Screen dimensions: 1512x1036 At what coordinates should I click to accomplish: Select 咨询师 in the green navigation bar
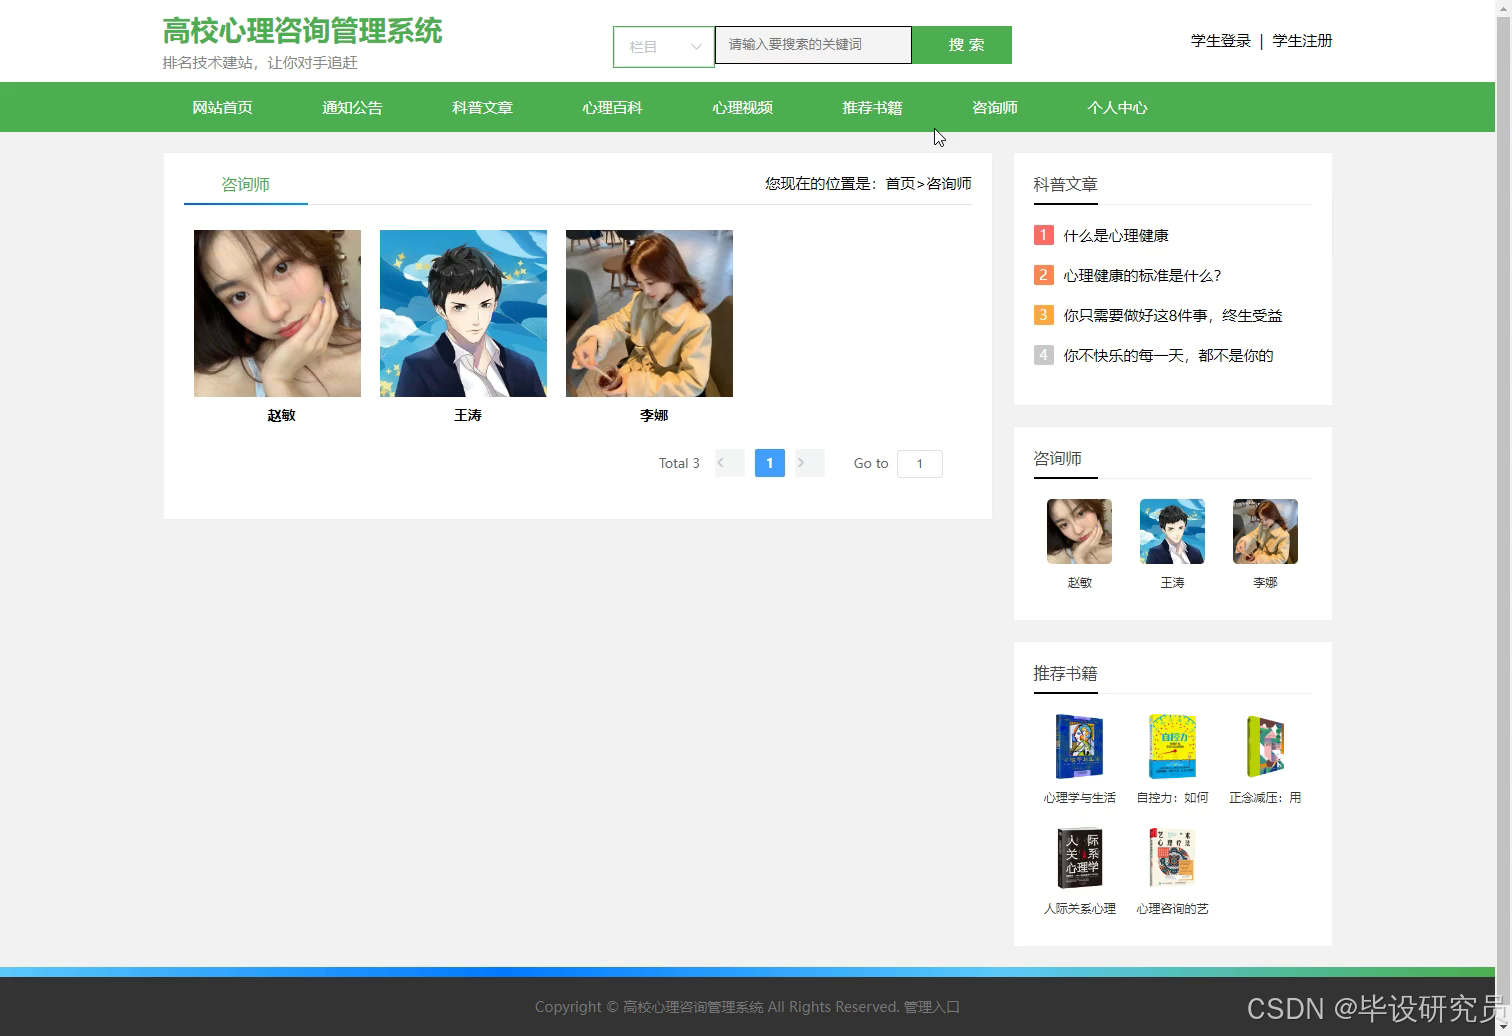(x=995, y=108)
